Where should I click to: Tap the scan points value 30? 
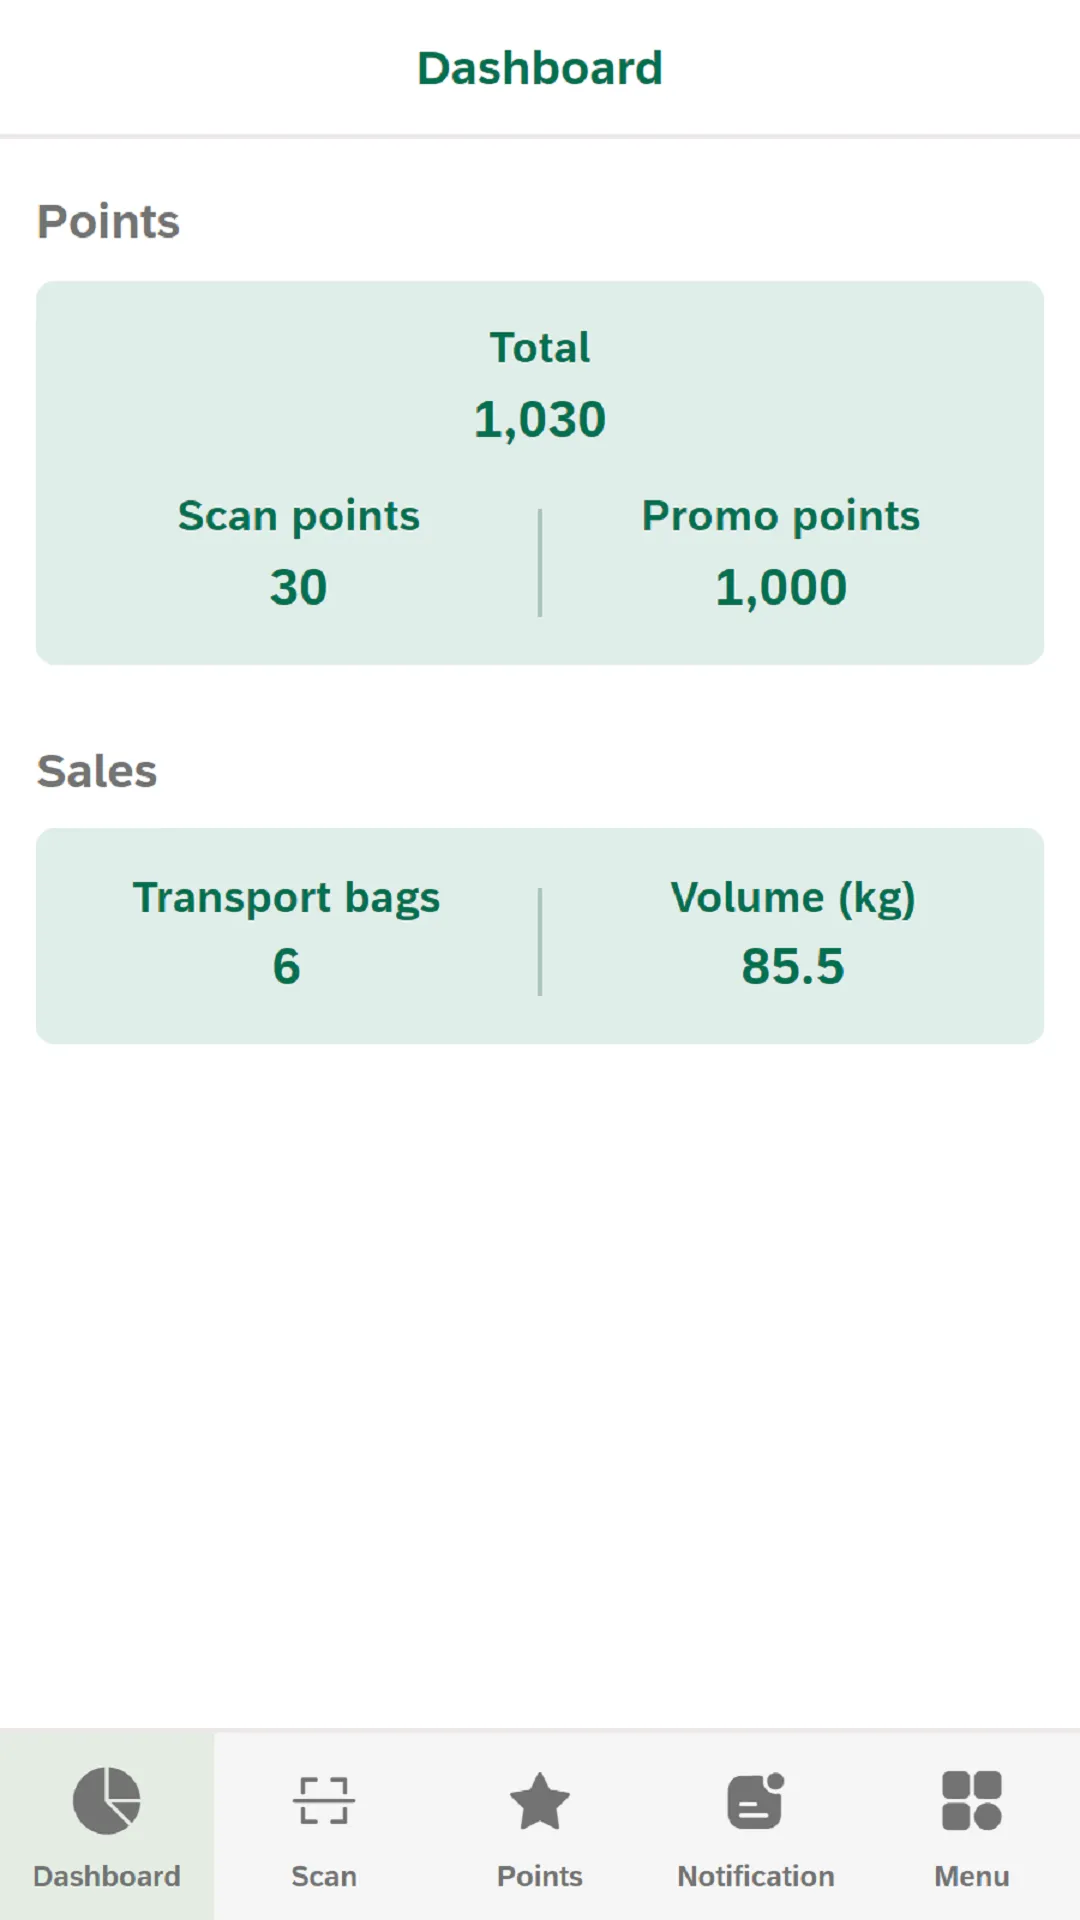[299, 587]
